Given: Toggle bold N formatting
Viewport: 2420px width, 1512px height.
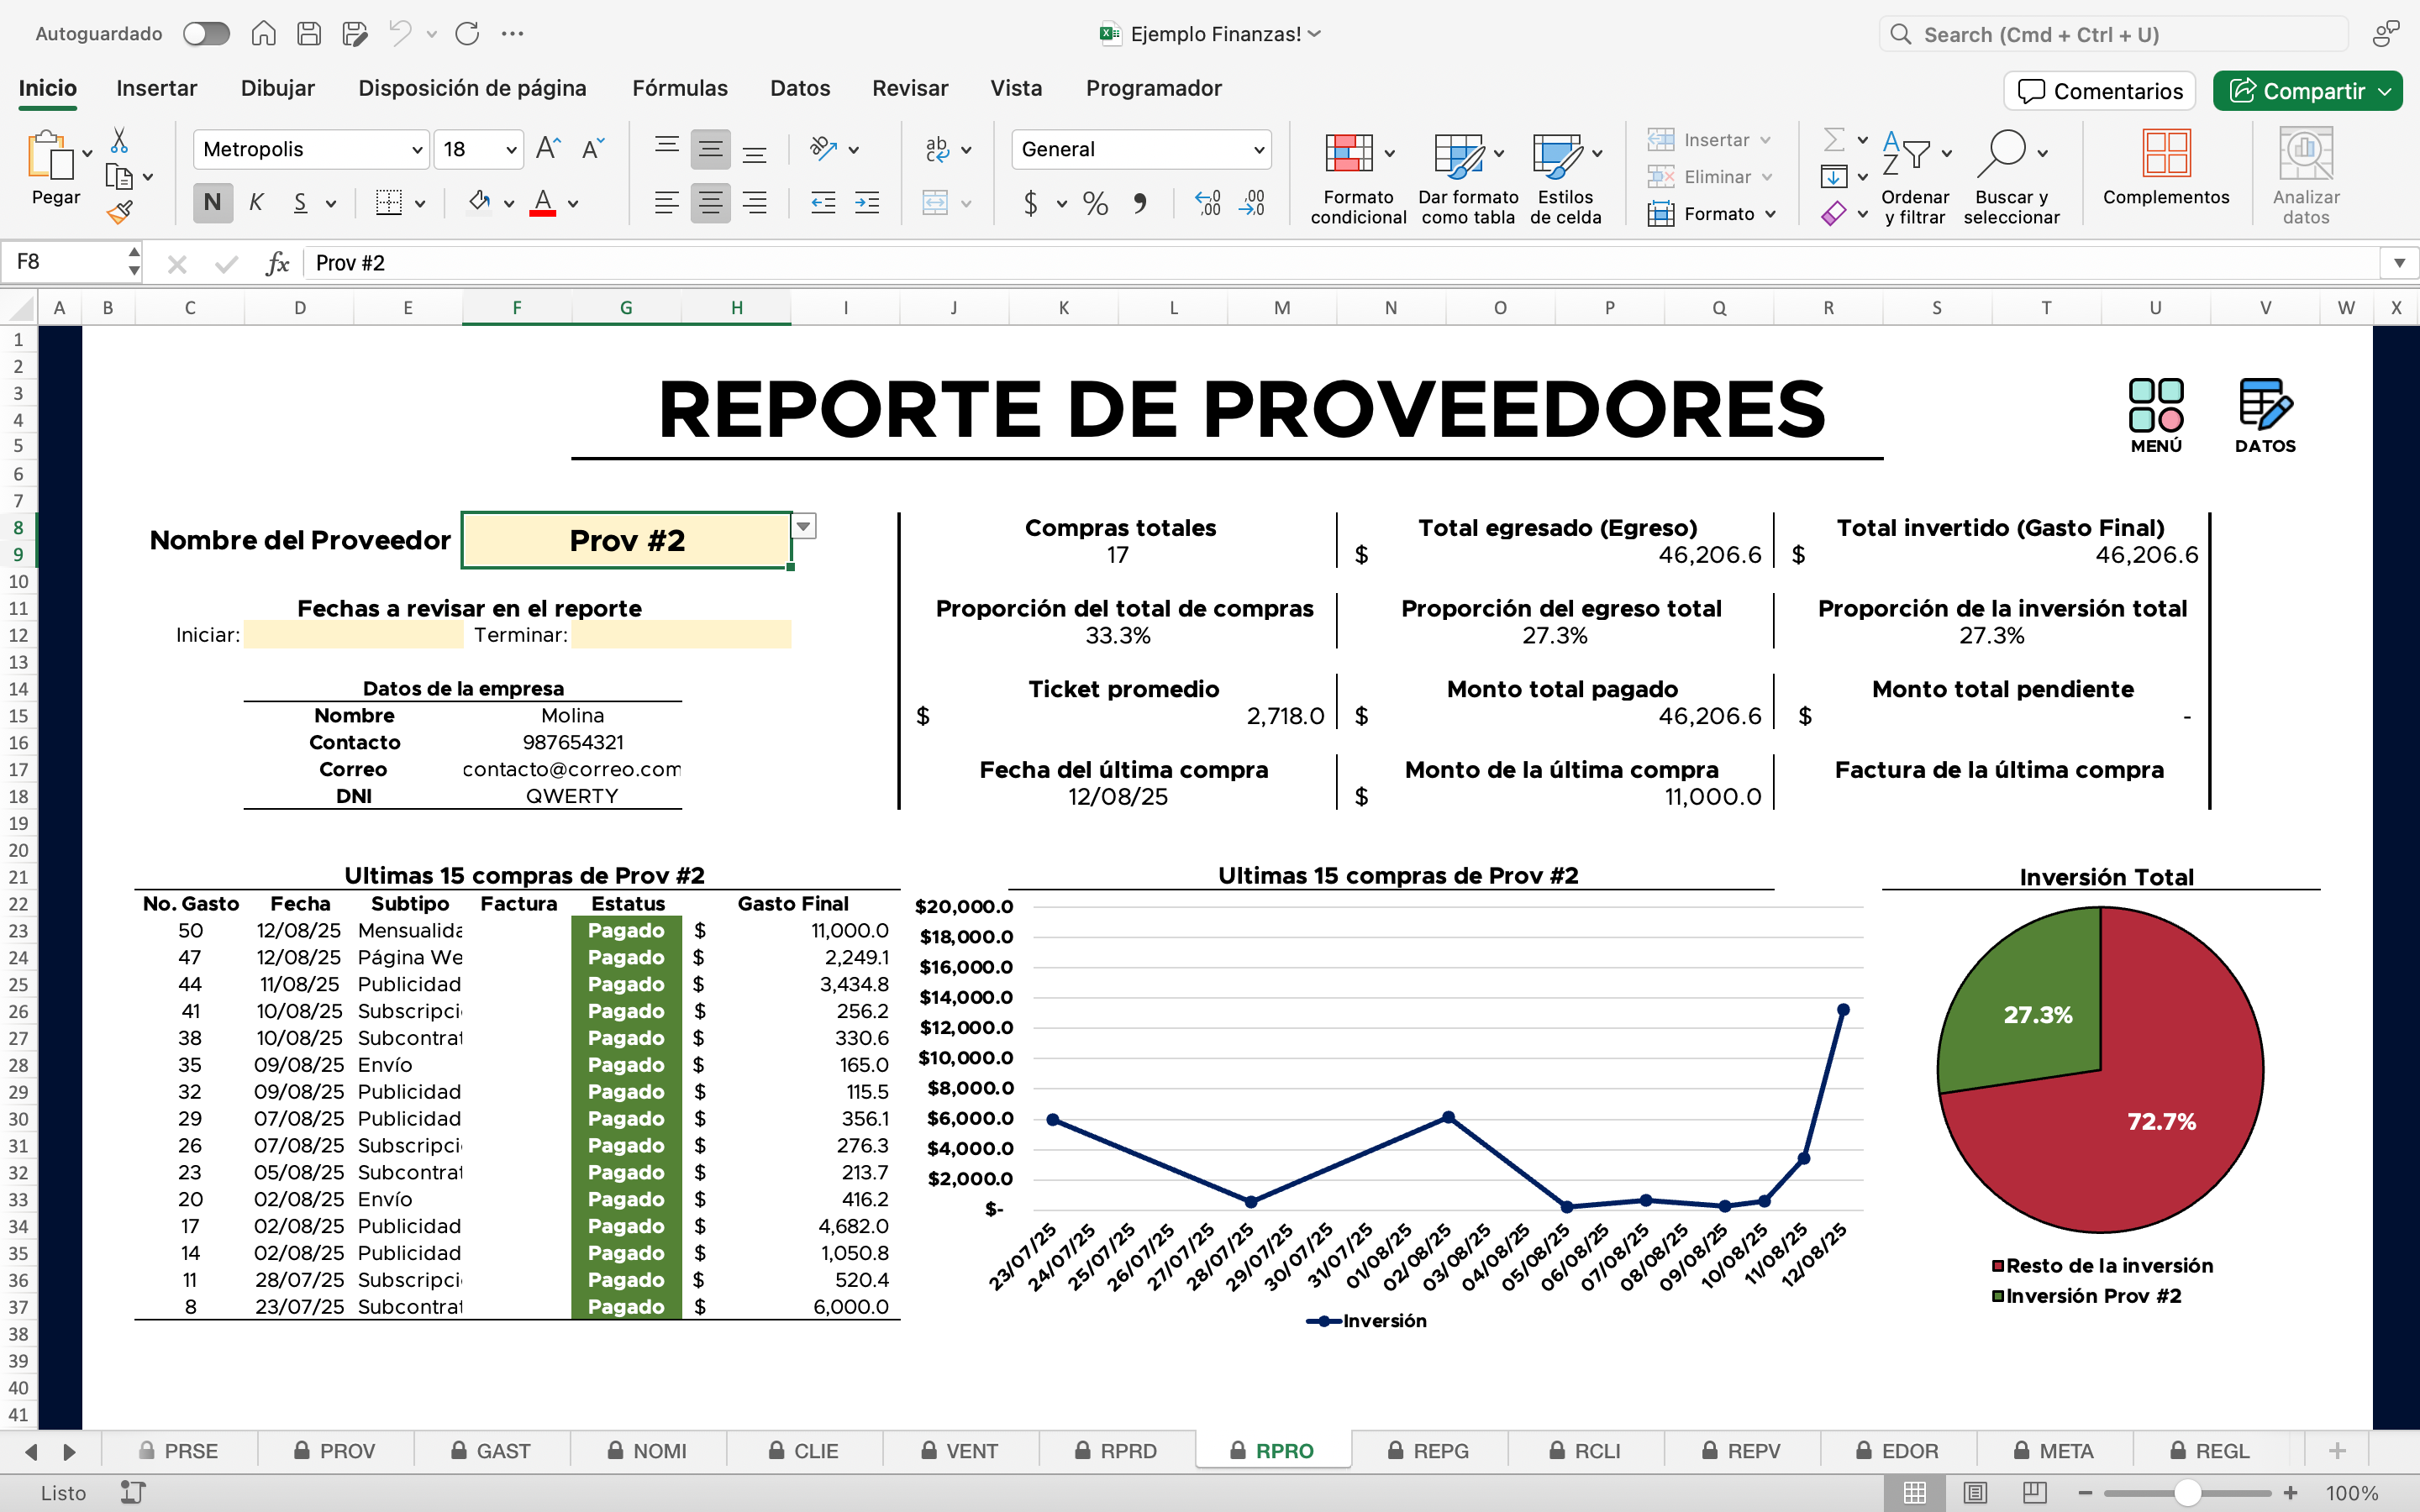Looking at the screenshot, I should pyautogui.click(x=212, y=203).
